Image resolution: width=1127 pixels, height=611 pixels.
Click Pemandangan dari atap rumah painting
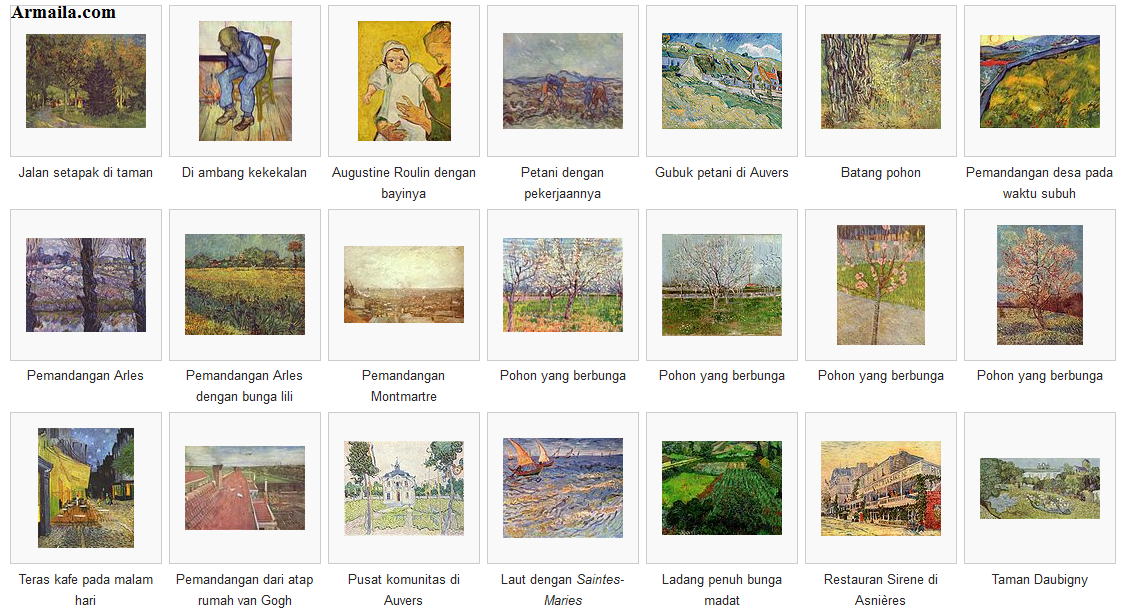pos(245,488)
